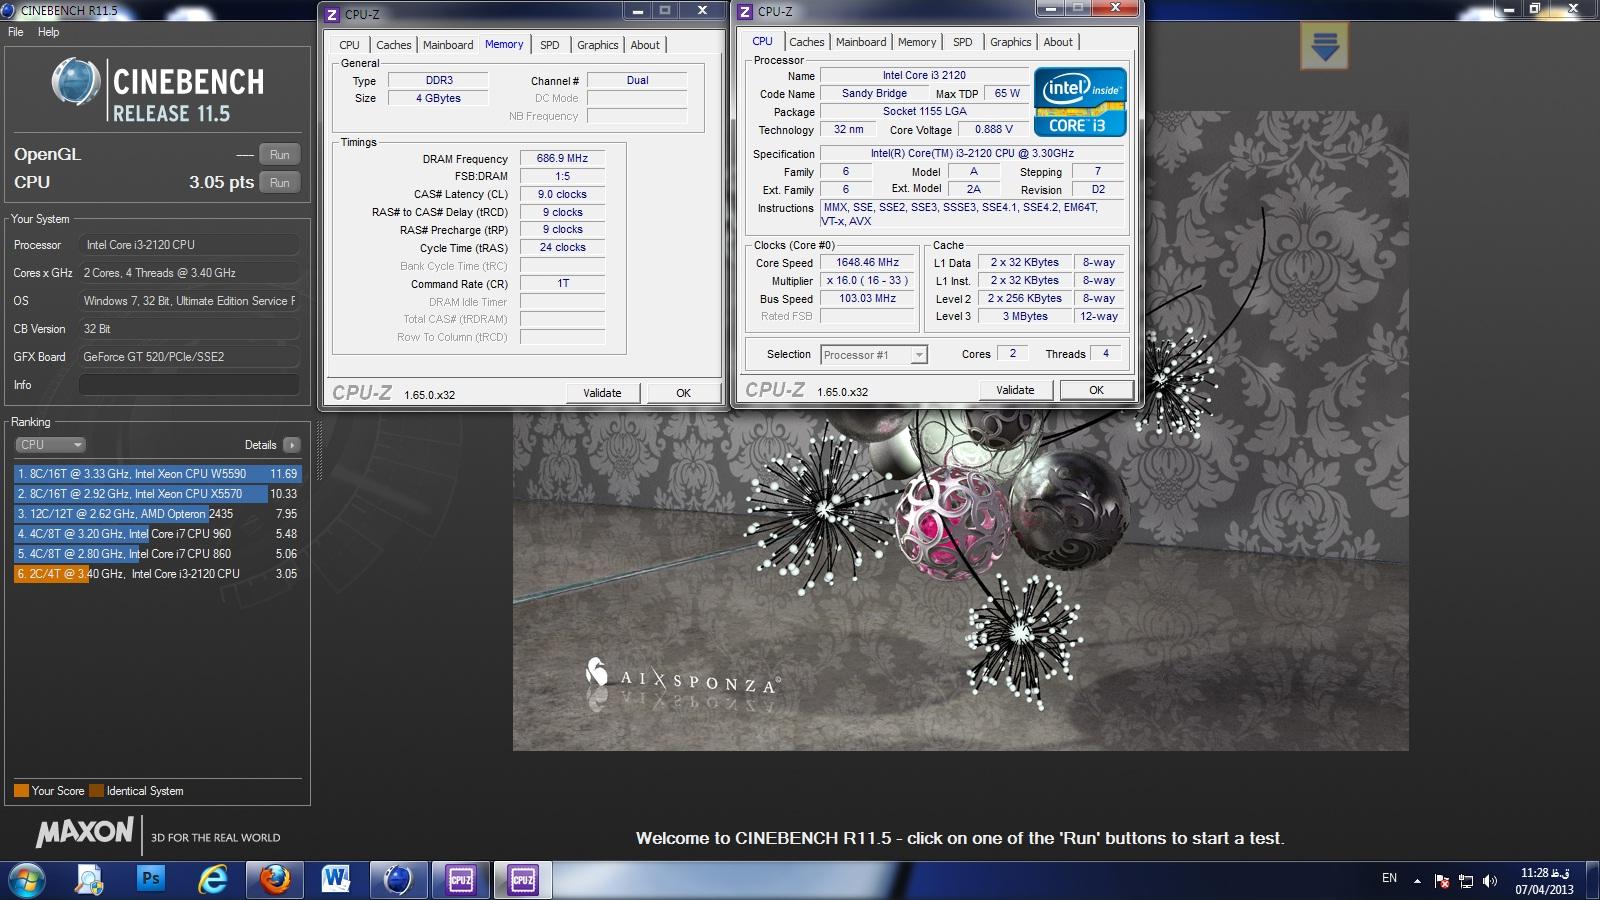Open the Windows Start menu

click(x=27, y=880)
